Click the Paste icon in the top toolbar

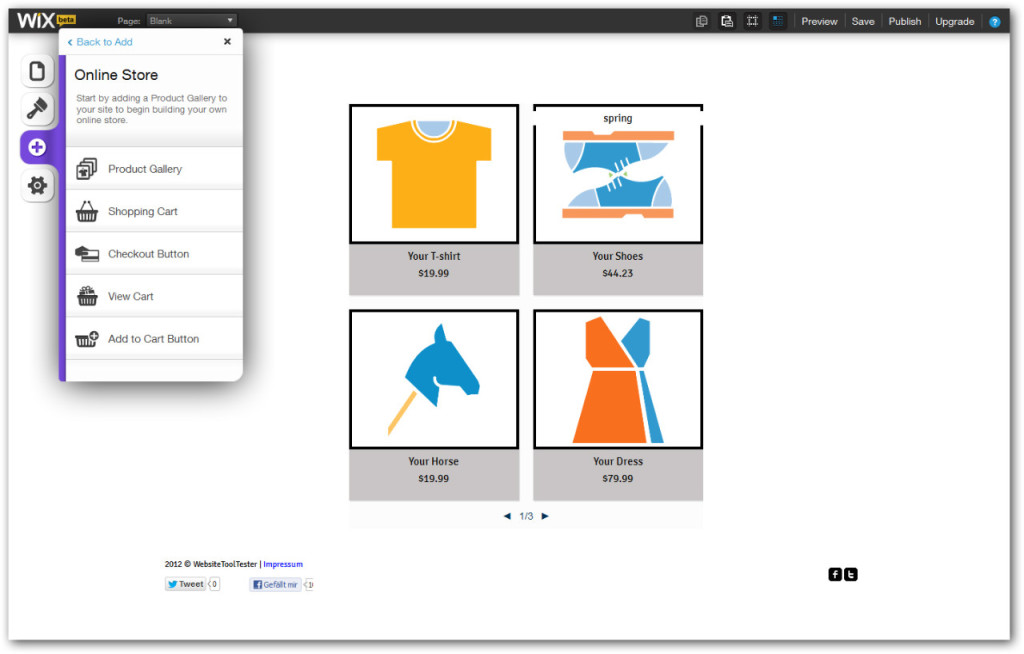727,21
